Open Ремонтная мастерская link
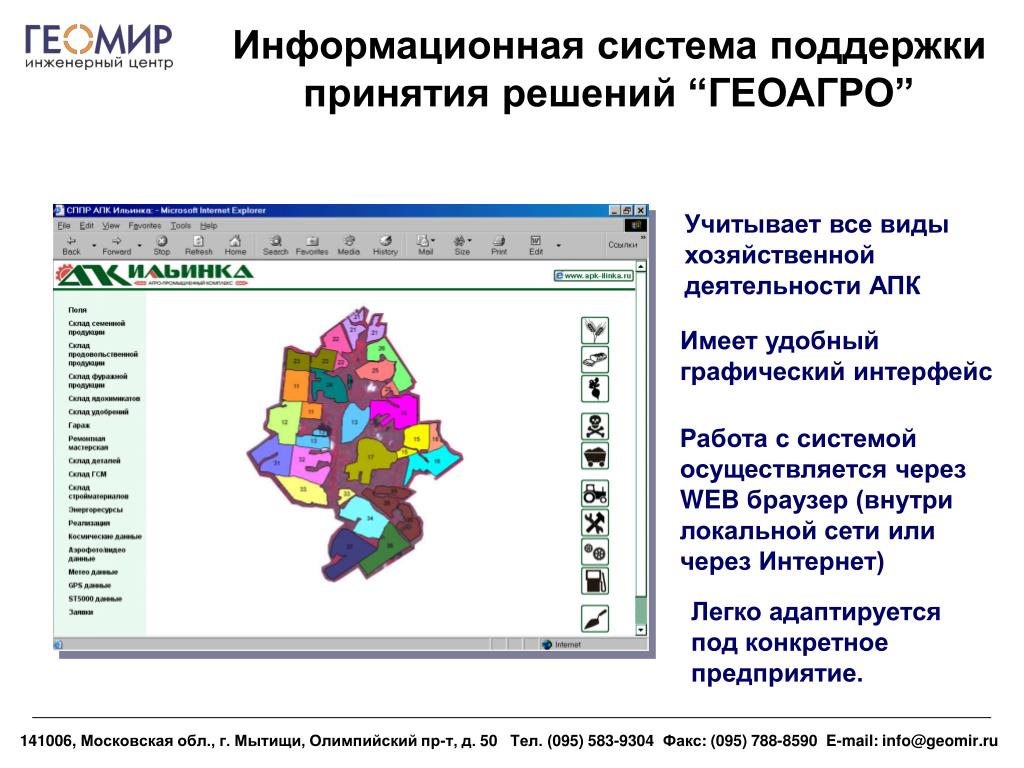The height and width of the screenshot is (768, 1024). tap(88, 443)
